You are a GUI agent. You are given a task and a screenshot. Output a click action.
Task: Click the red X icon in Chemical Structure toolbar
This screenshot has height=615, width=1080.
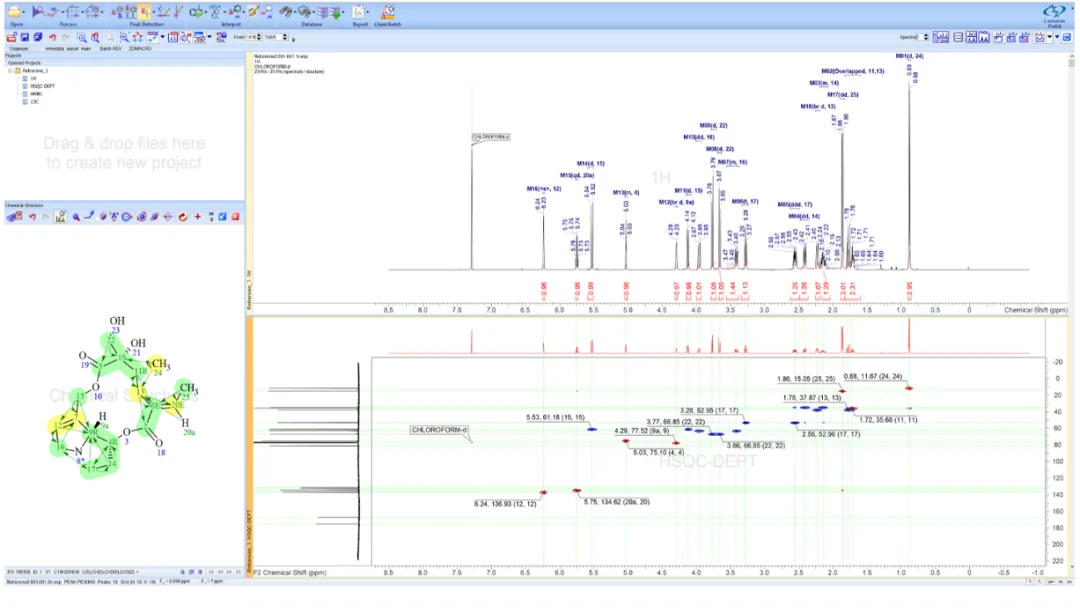pyautogui.click(x=236, y=217)
